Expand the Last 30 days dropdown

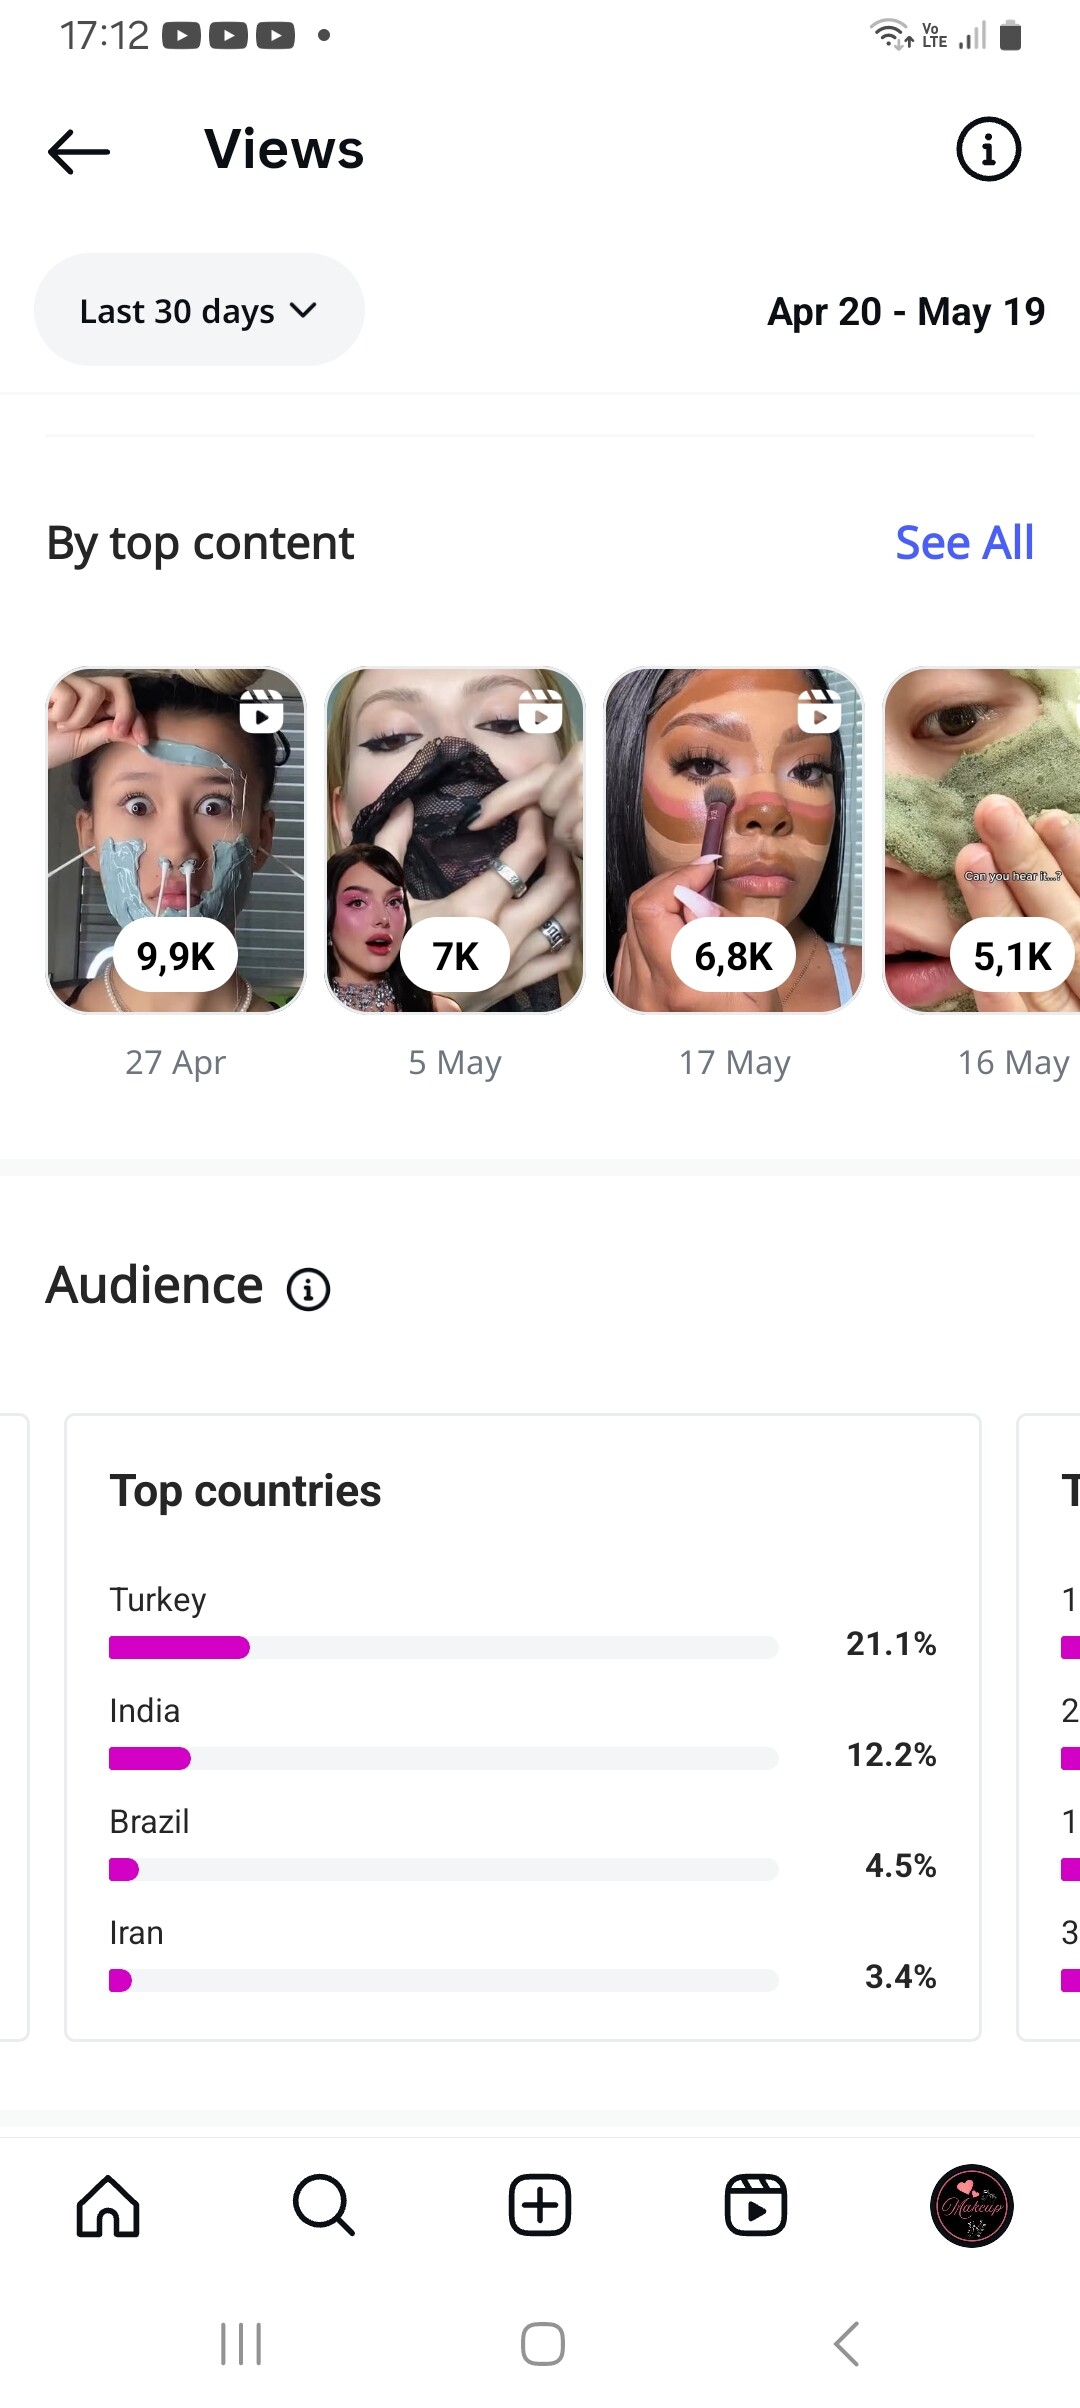pyautogui.click(x=199, y=310)
